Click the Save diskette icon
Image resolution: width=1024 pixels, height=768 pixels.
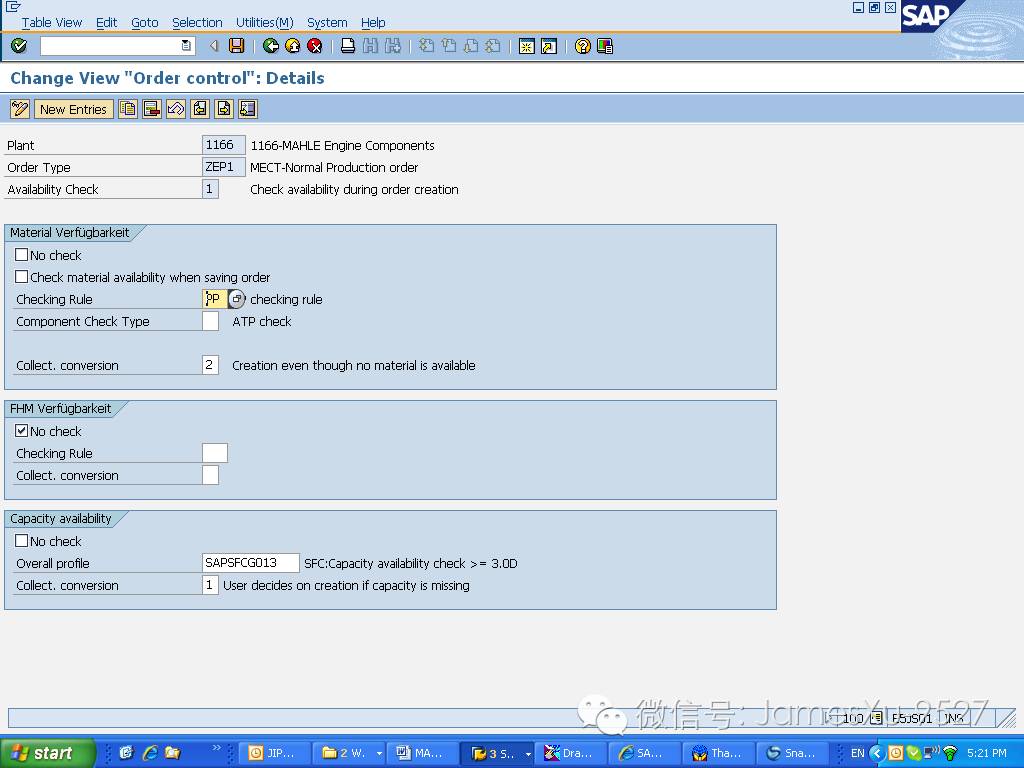pos(236,46)
